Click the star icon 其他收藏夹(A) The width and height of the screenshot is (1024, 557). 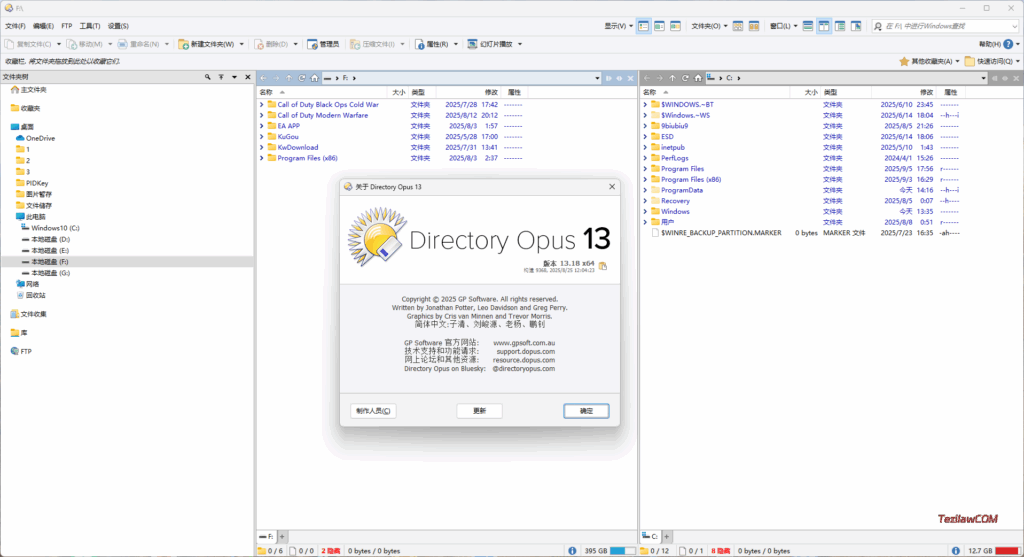pos(904,61)
